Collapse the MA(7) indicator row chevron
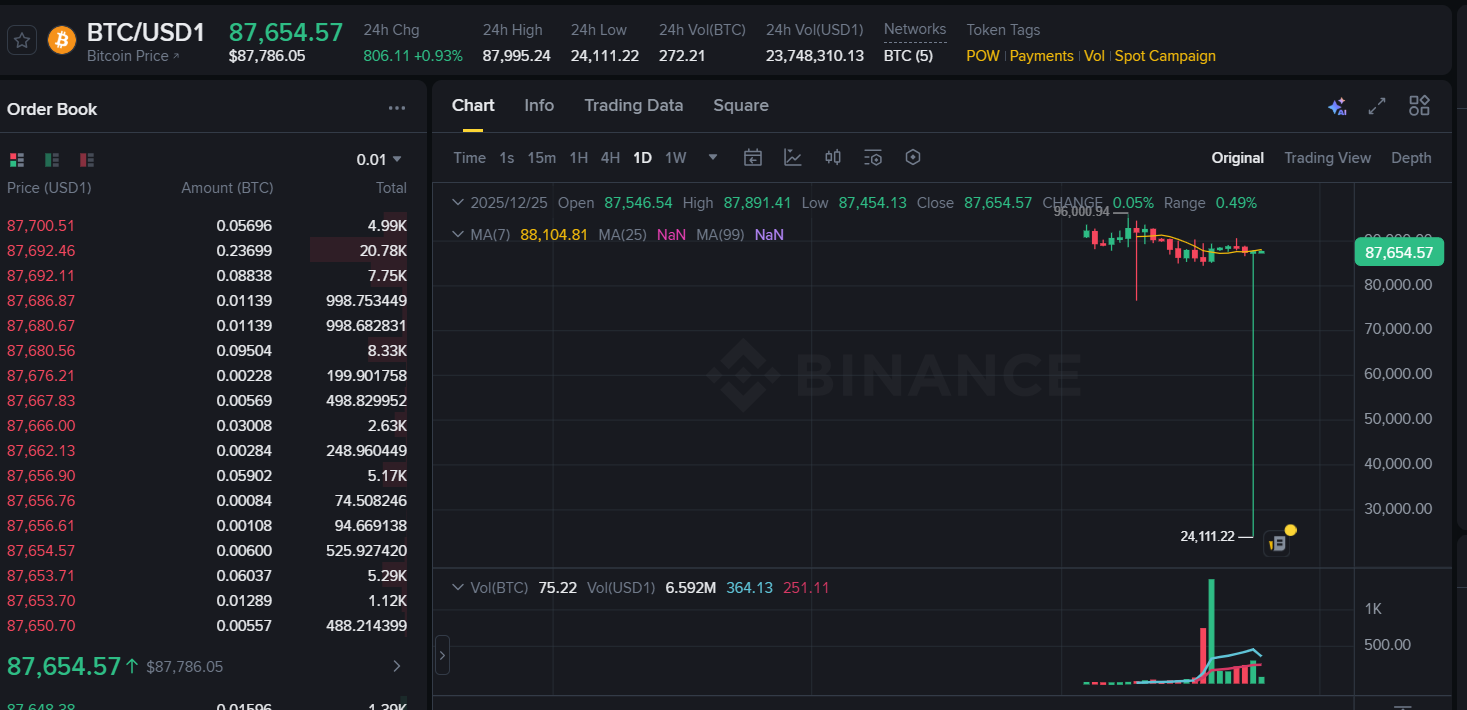 [458, 234]
